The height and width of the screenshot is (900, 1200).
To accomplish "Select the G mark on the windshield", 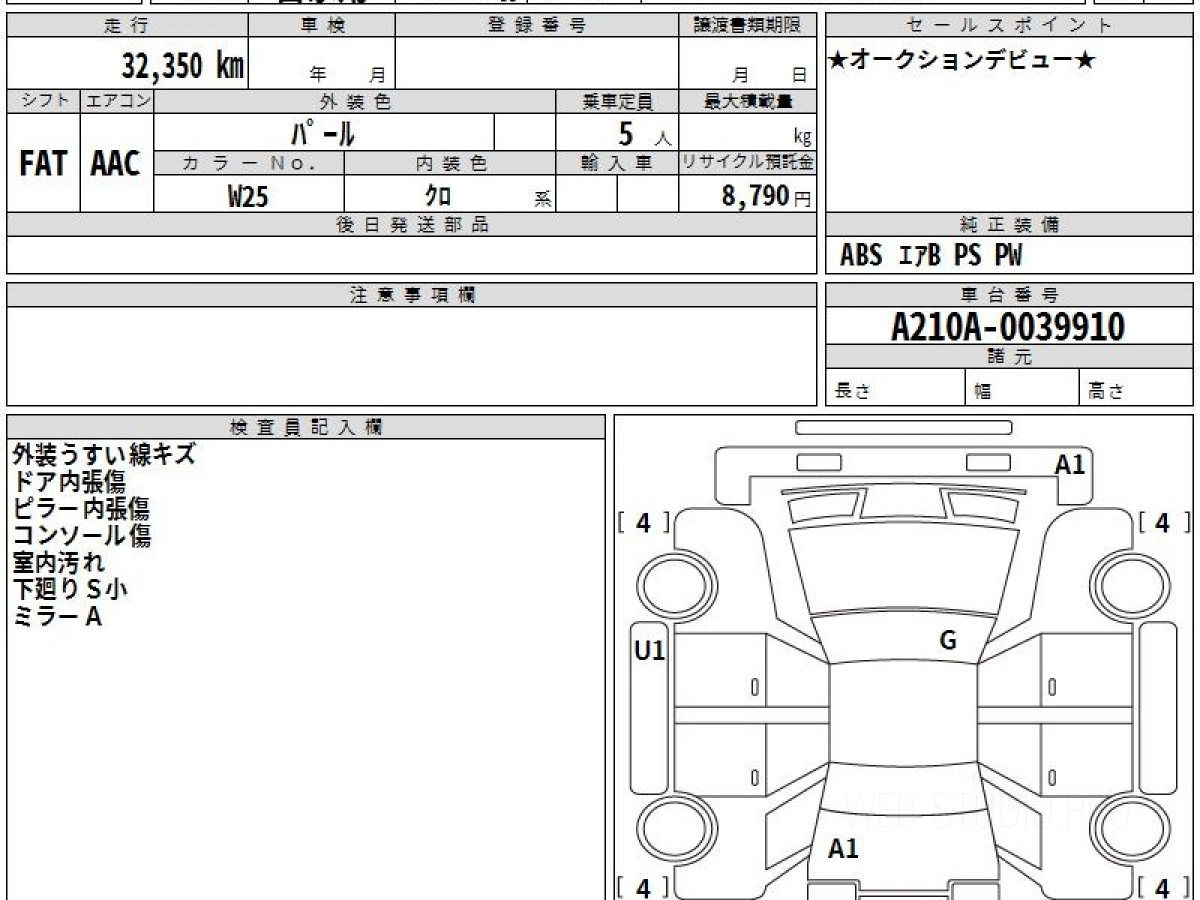I will tap(948, 641).
